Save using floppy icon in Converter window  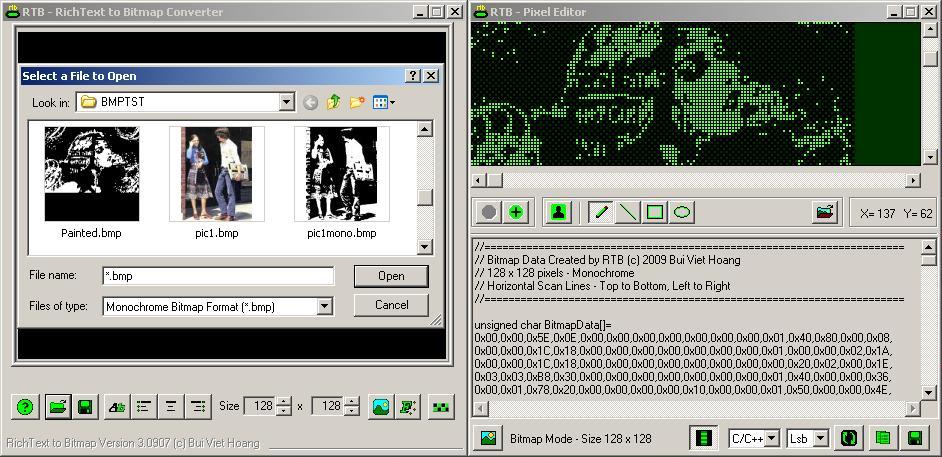tap(85, 407)
